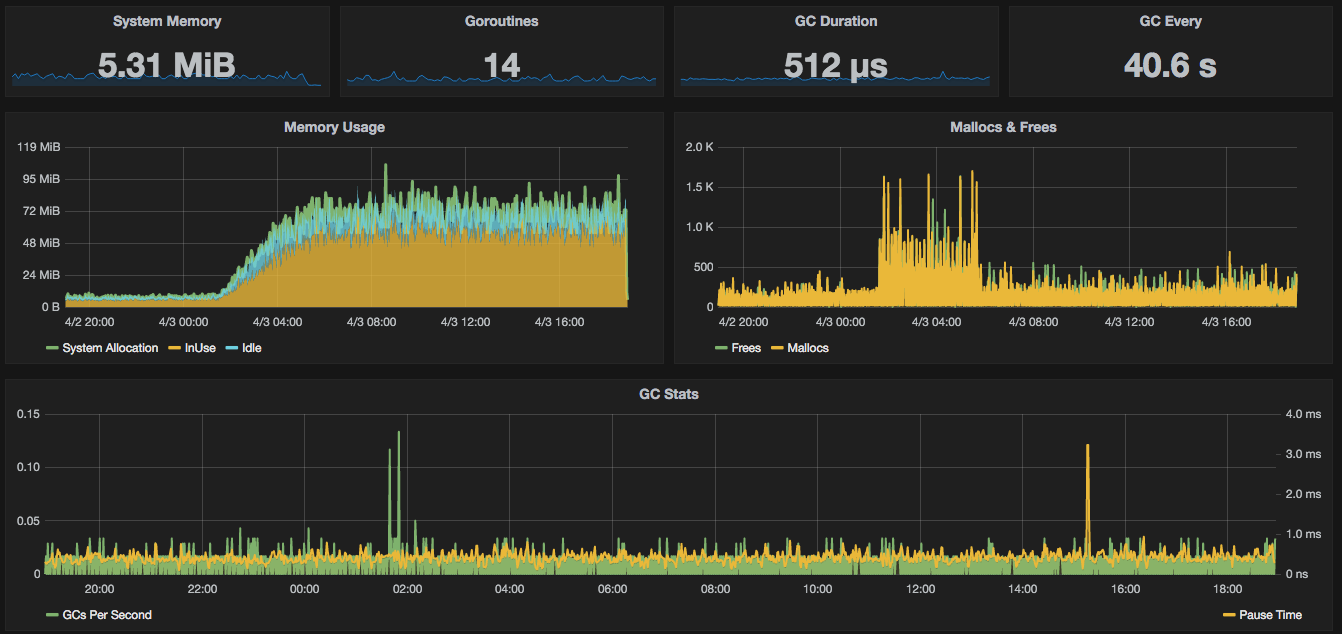Click the 0.15 y-axis label in GC Stats

tap(27, 414)
